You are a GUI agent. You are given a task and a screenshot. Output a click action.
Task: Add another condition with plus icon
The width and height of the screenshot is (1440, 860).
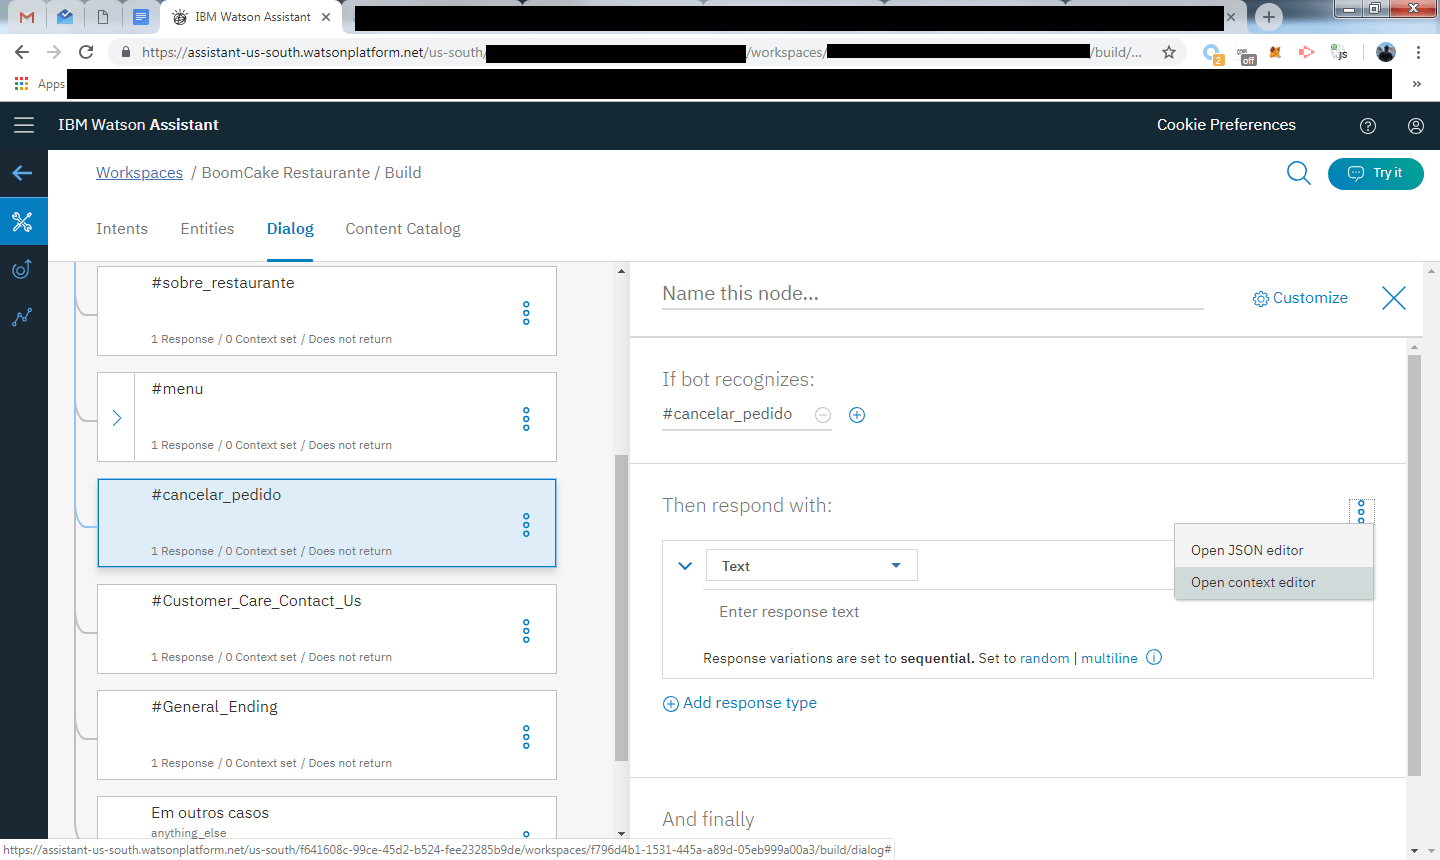[857, 415]
